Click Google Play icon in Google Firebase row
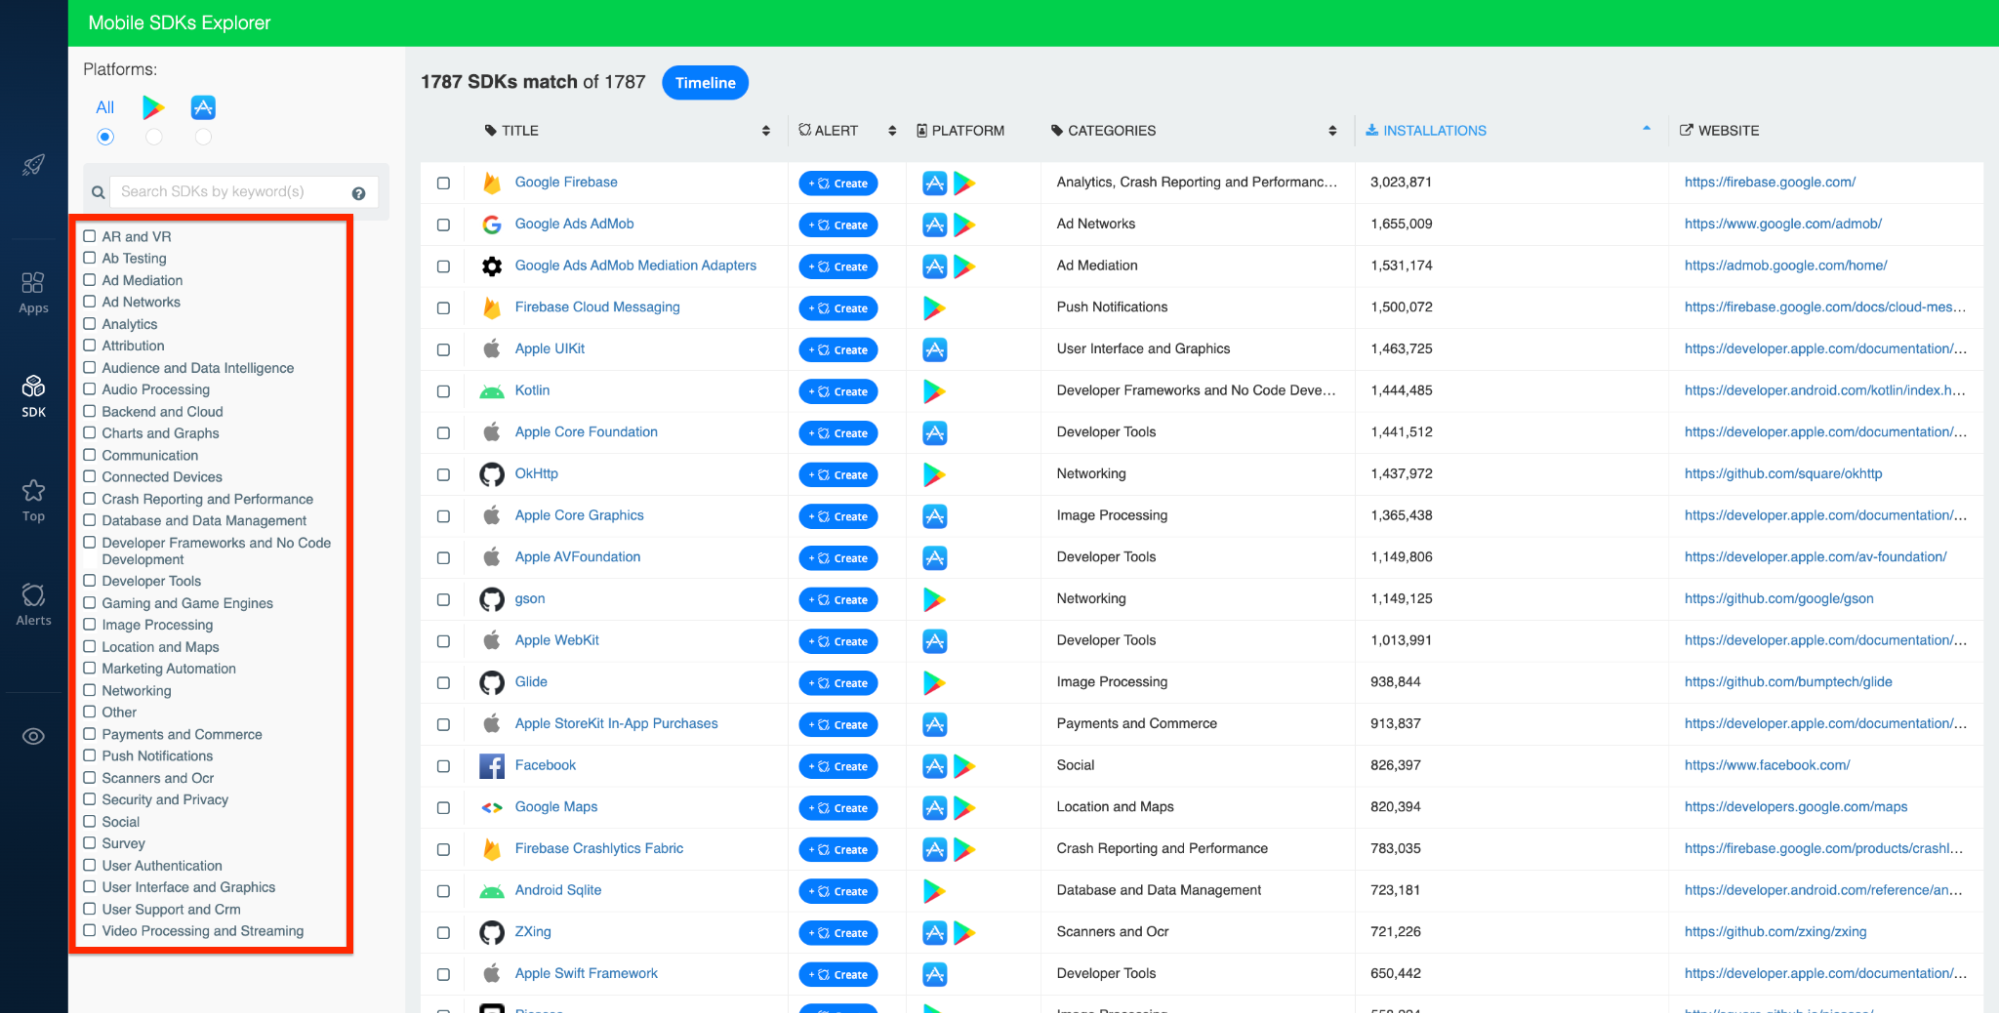This screenshot has width=1999, height=1014. [x=964, y=183]
